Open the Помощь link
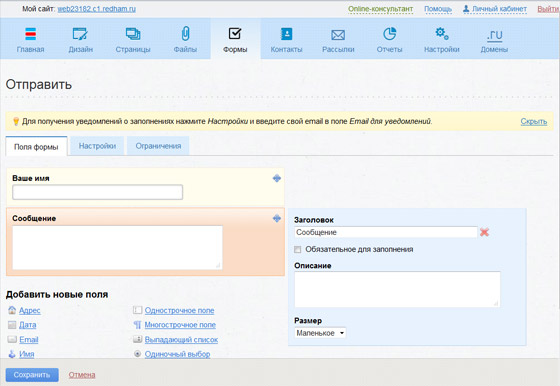This screenshot has height=386, width=560. [438, 9]
